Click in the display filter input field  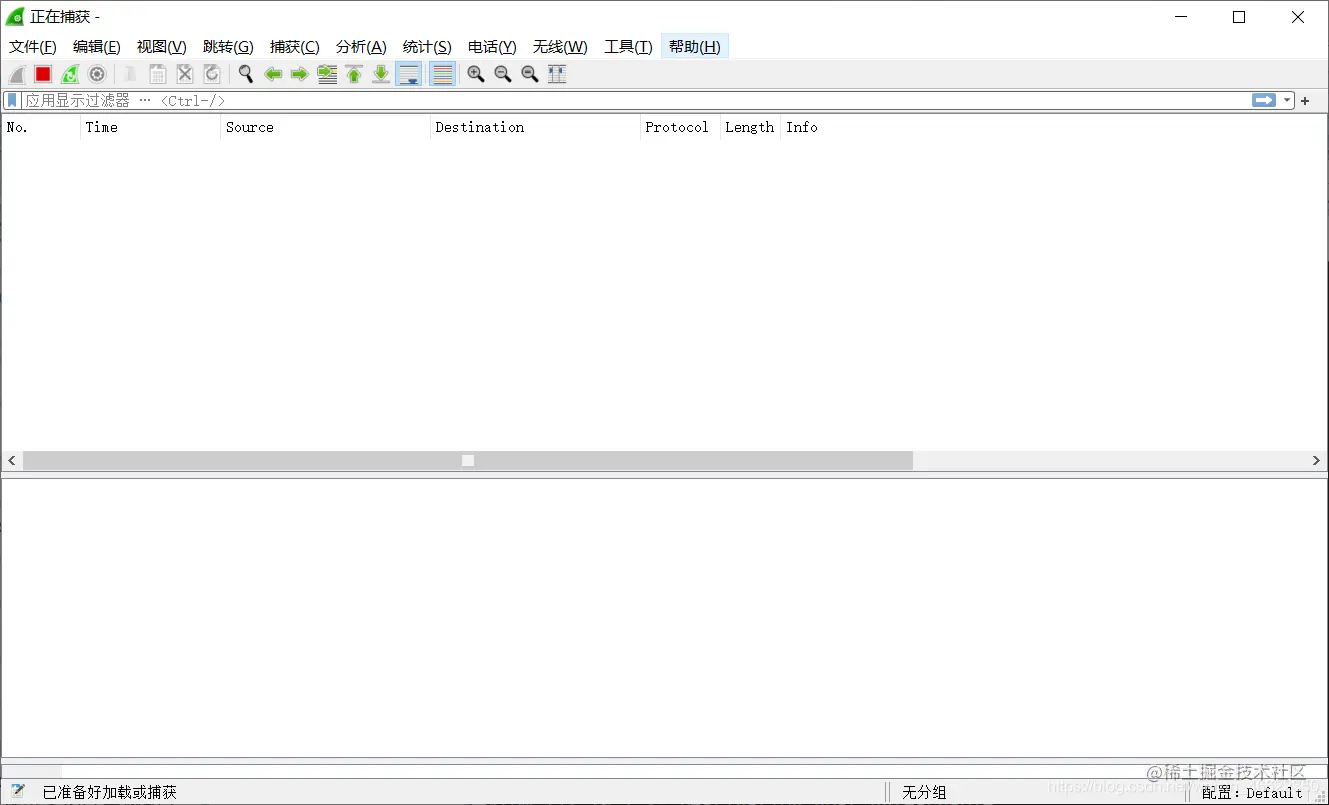636,100
